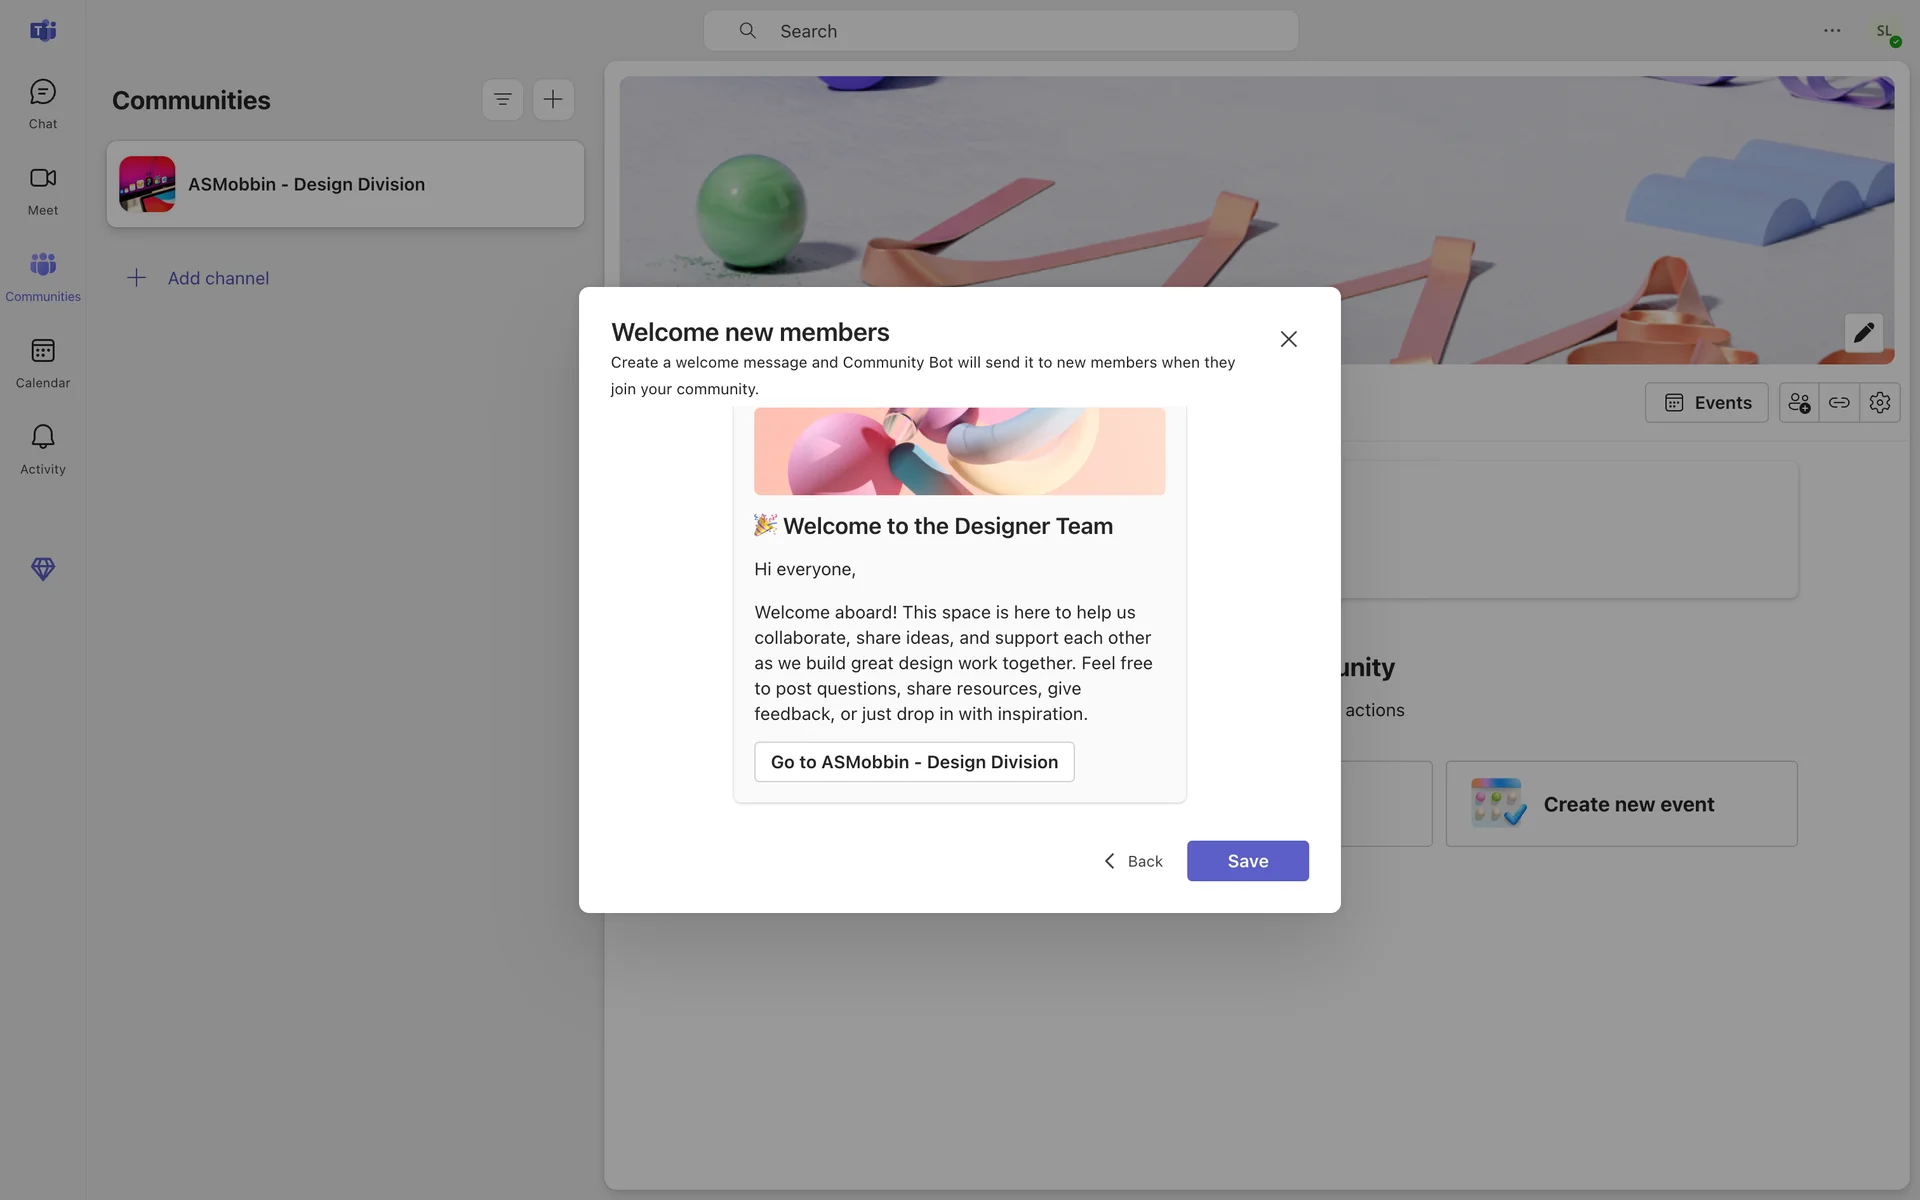1920x1200 pixels.
Task: Select ASMobbin - Design Division community
Action: pos(345,184)
